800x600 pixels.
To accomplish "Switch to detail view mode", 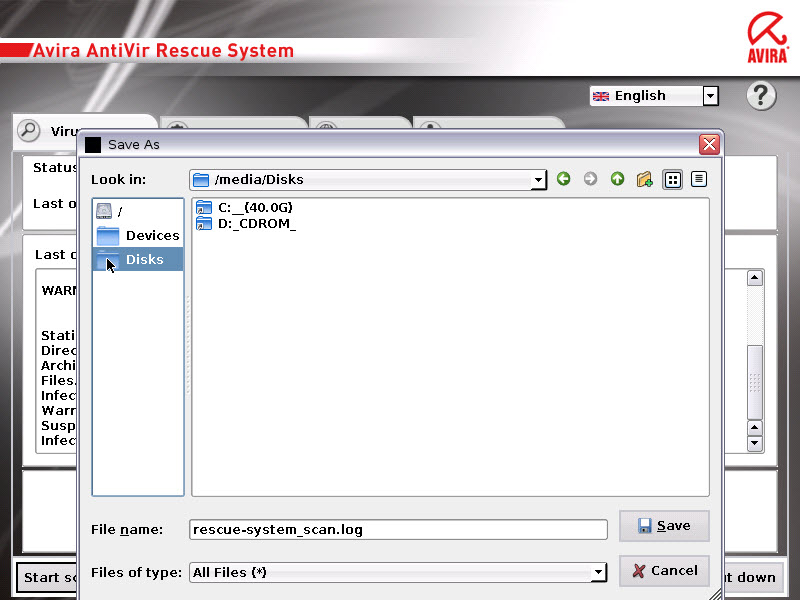I will click(699, 179).
